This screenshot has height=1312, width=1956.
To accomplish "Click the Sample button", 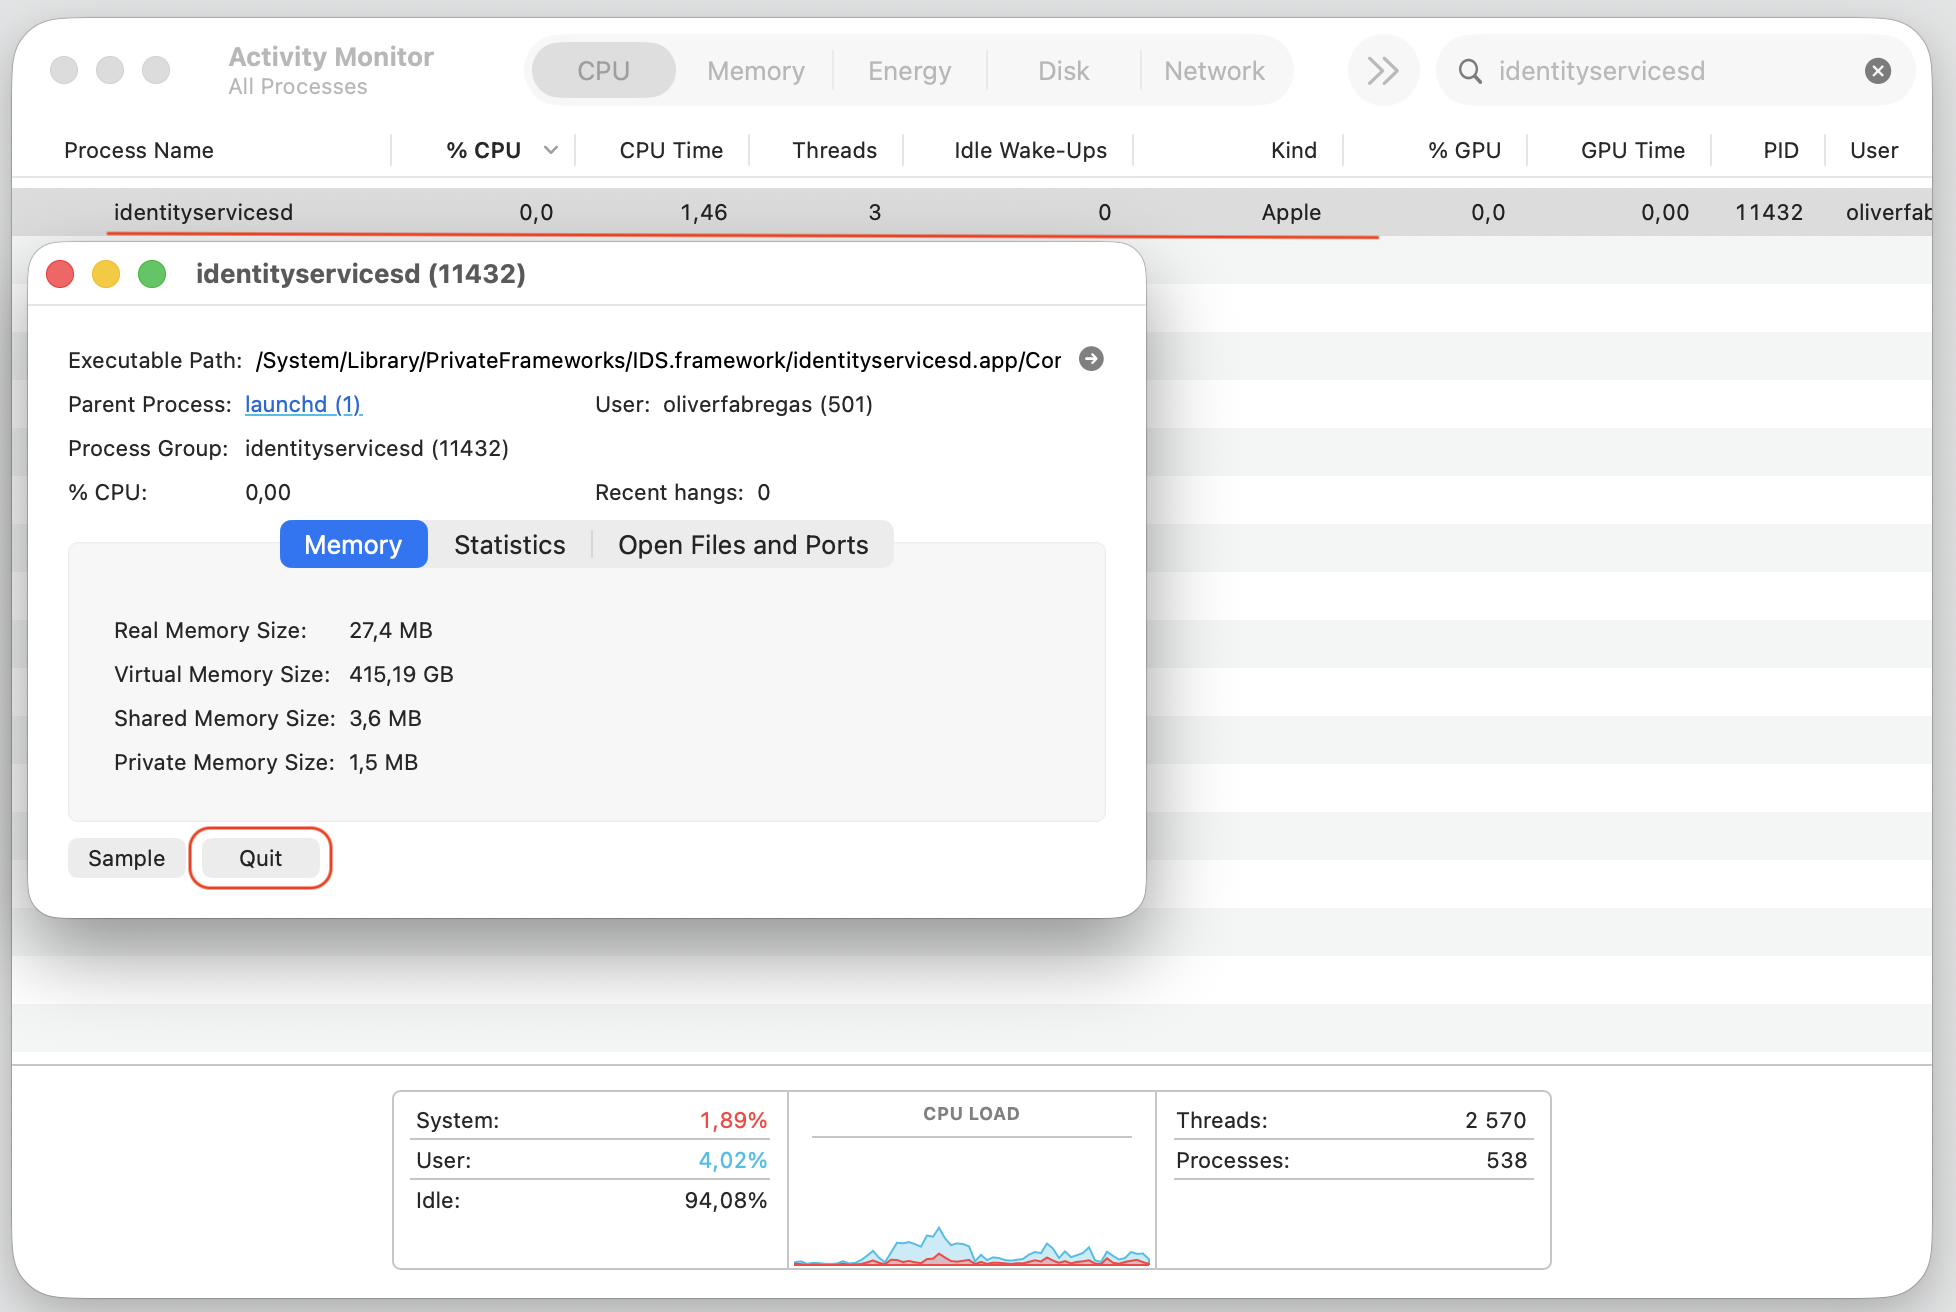I will click(x=126, y=858).
